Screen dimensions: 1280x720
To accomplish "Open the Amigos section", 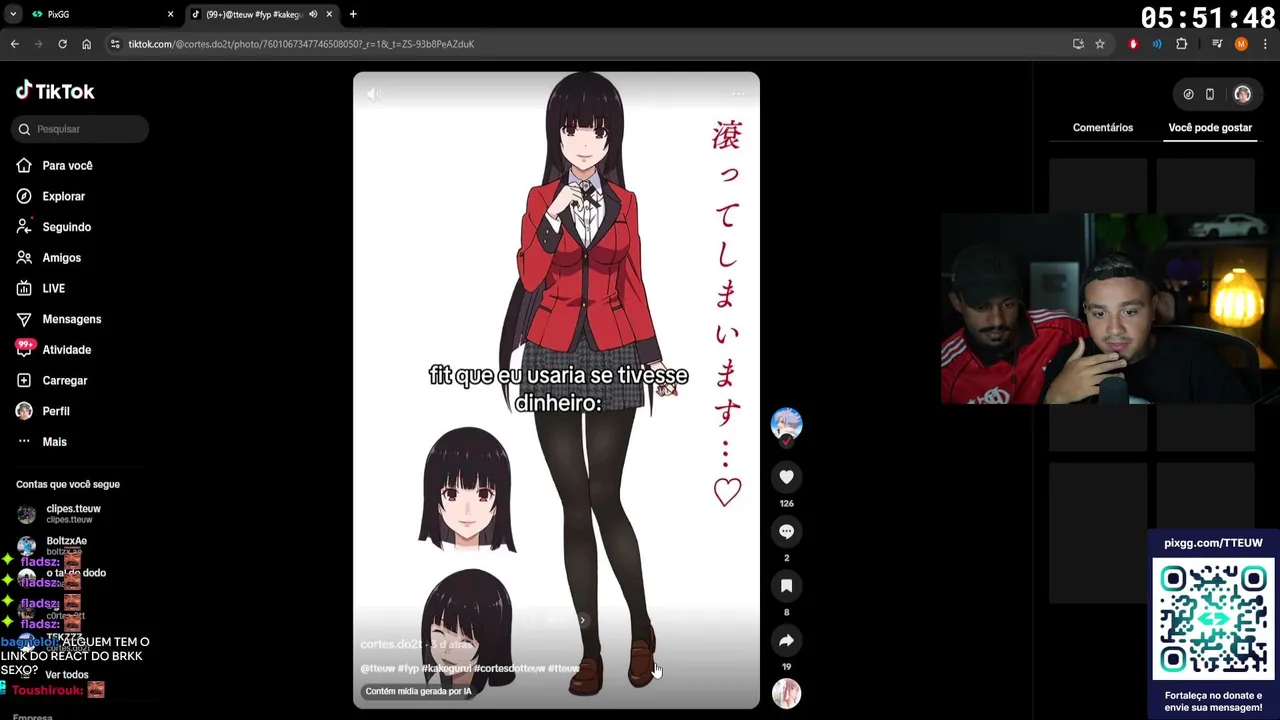I will click(x=61, y=258).
